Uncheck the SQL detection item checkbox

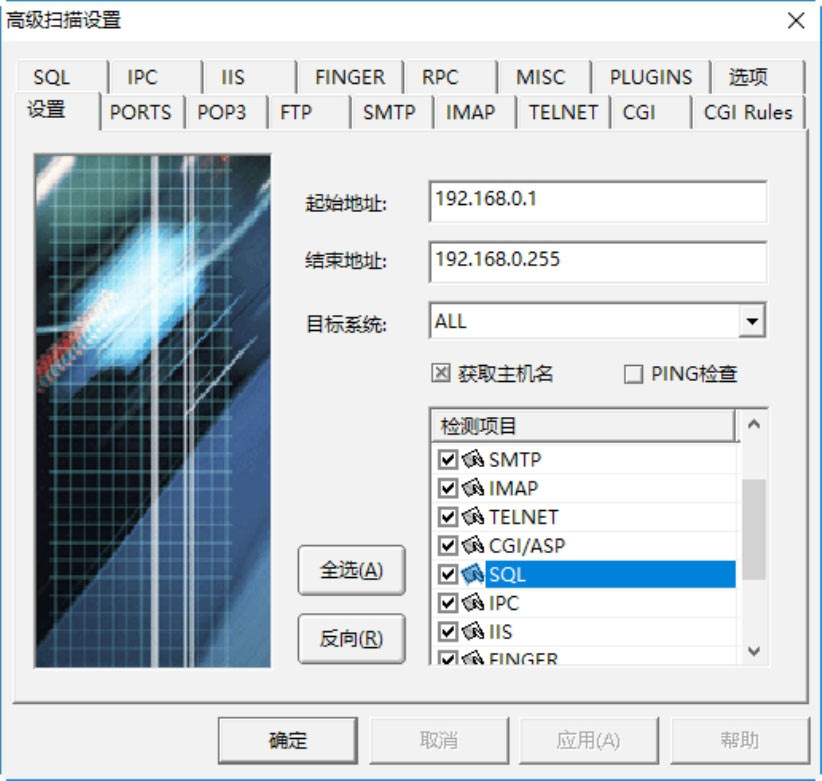pyautogui.click(x=448, y=574)
